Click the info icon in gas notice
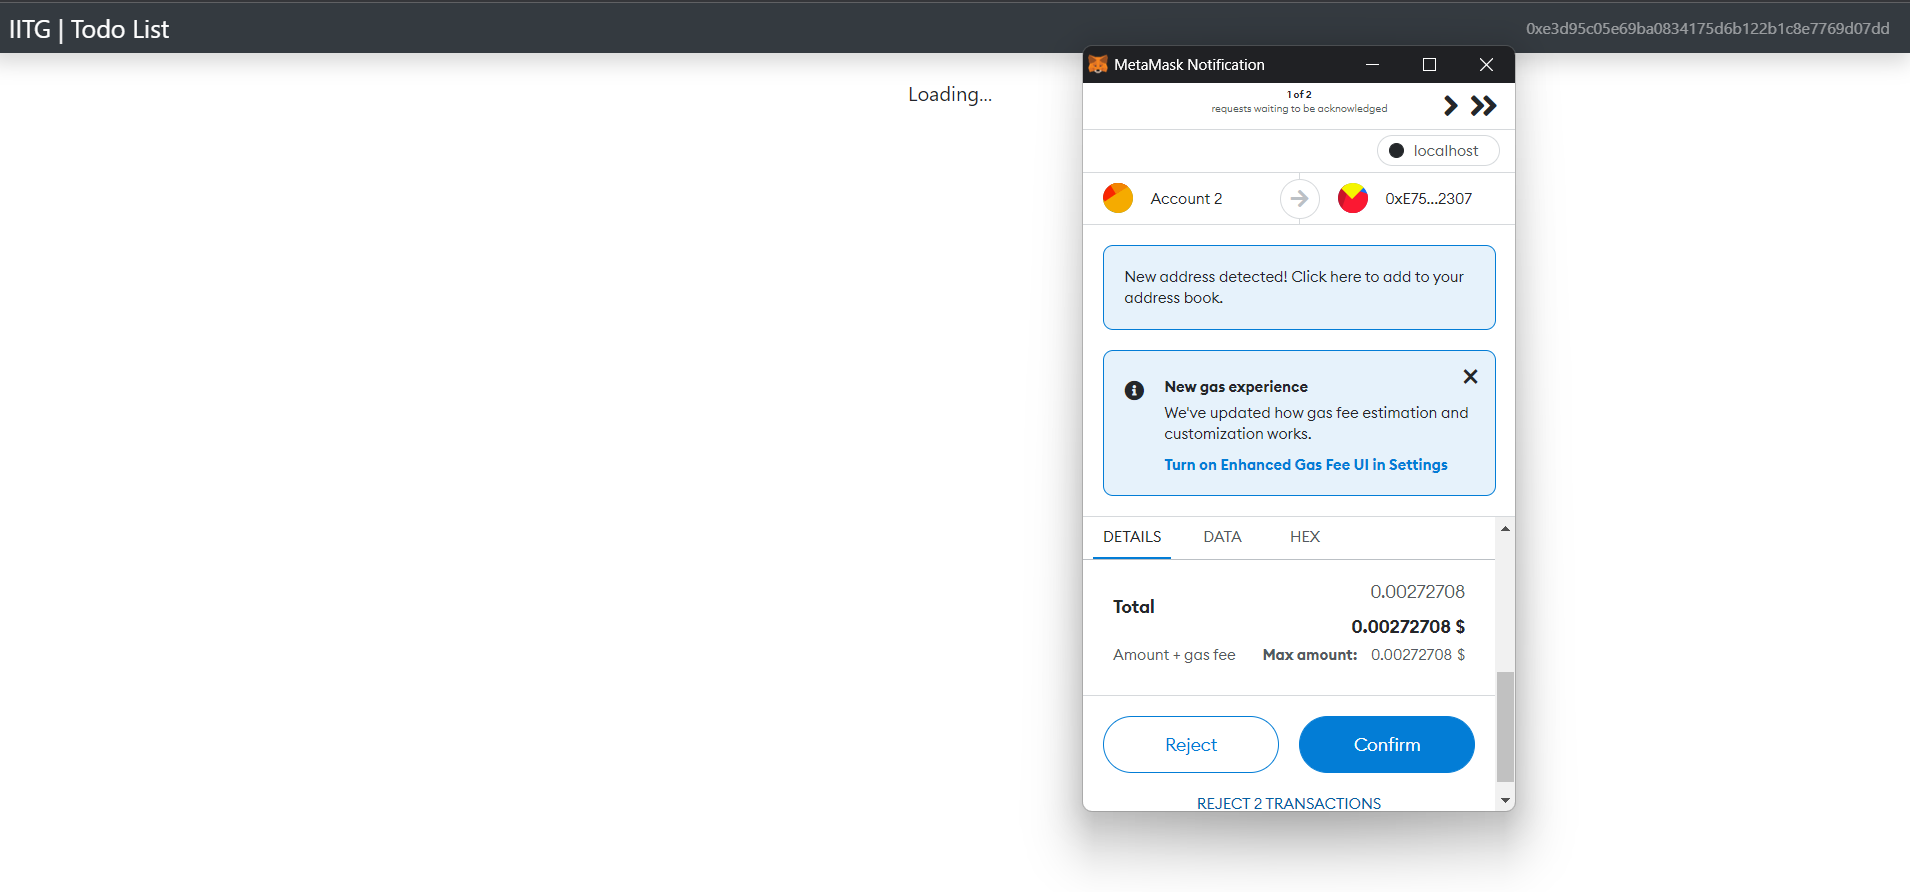1910x892 pixels. click(x=1134, y=390)
